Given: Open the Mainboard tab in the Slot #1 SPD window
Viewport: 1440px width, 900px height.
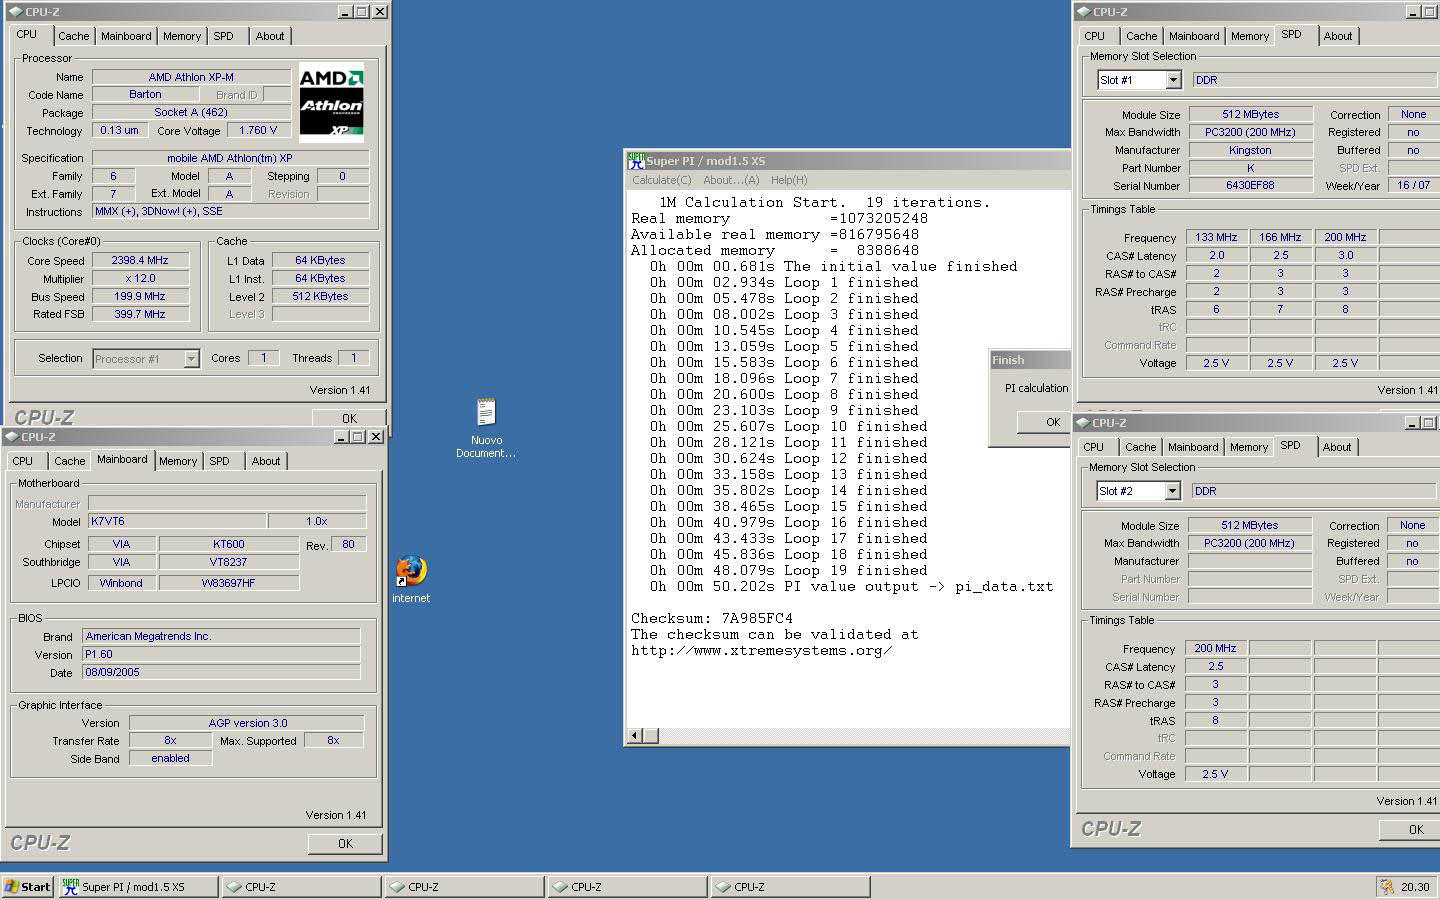Looking at the screenshot, I should 1194,36.
